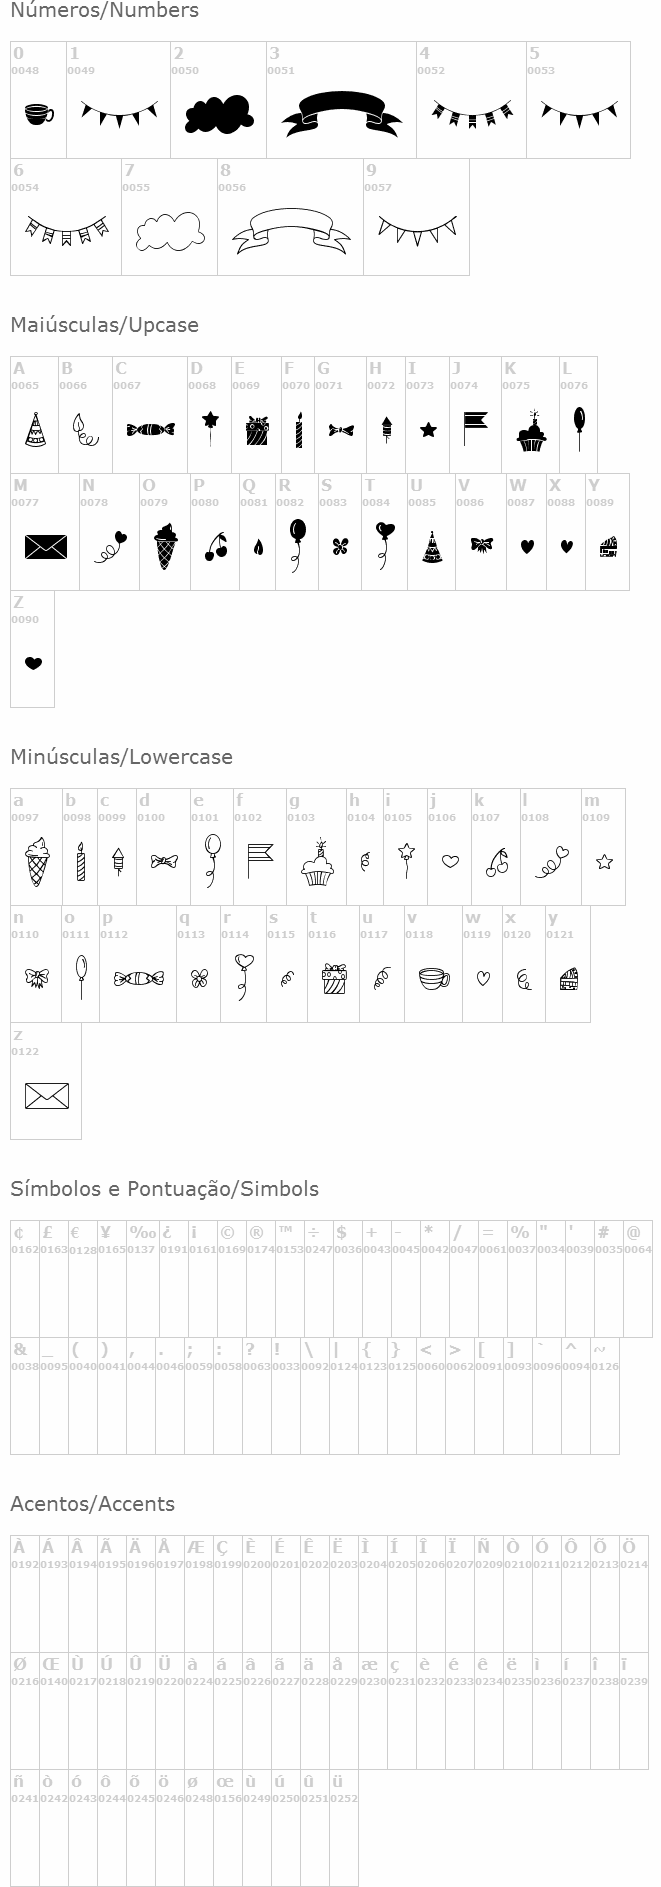Image resolution: width=661 pixels, height=1887 pixels.
Task: Click the Maiúsculas/Upcase section heading
Action: coord(104,325)
